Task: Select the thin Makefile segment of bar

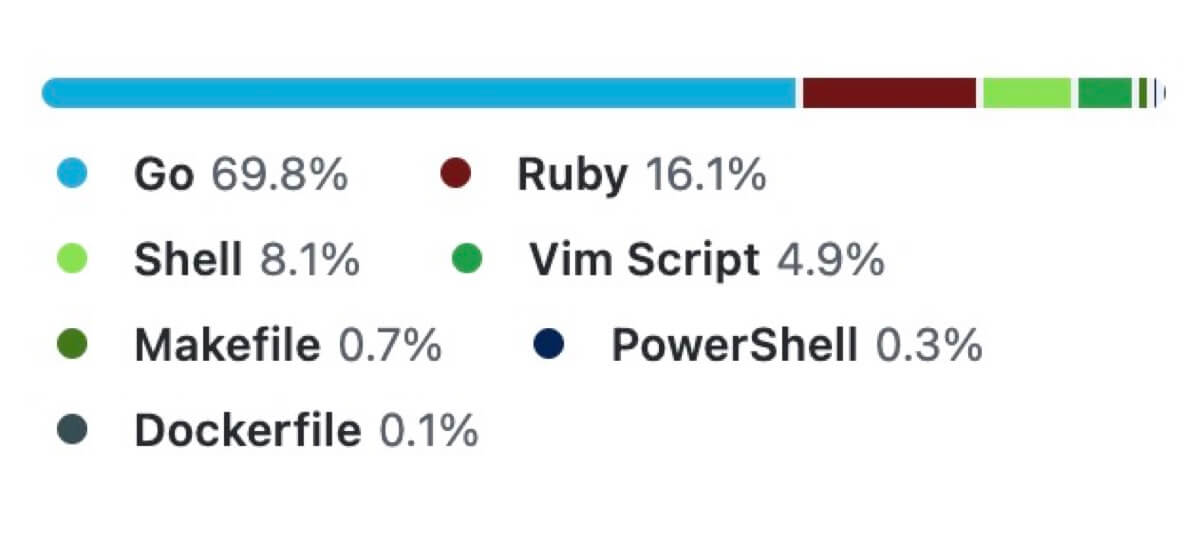Action: point(1142,93)
